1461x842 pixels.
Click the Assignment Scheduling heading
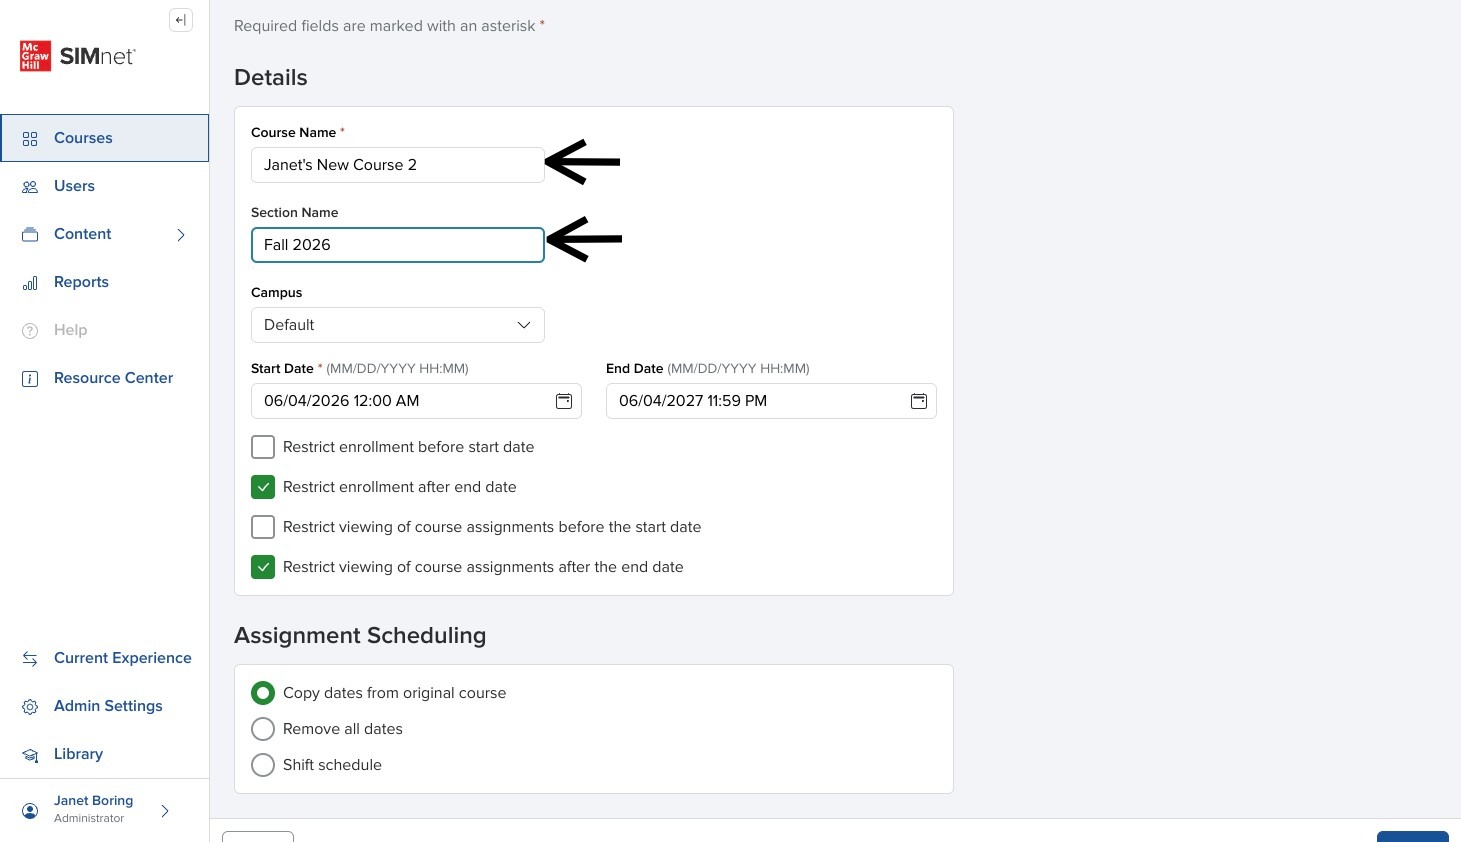point(360,635)
